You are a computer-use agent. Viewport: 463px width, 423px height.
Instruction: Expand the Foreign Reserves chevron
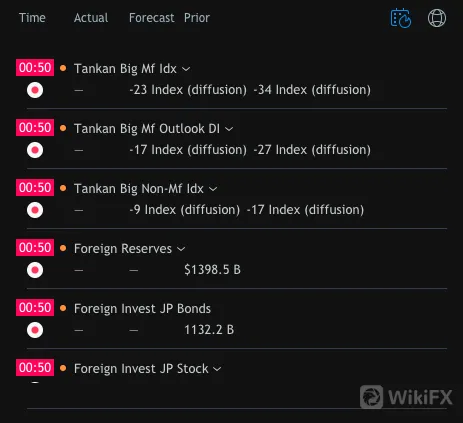pos(181,249)
